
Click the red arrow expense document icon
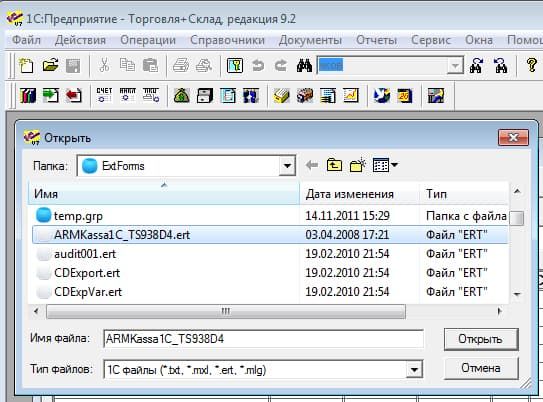[x=73, y=95]
